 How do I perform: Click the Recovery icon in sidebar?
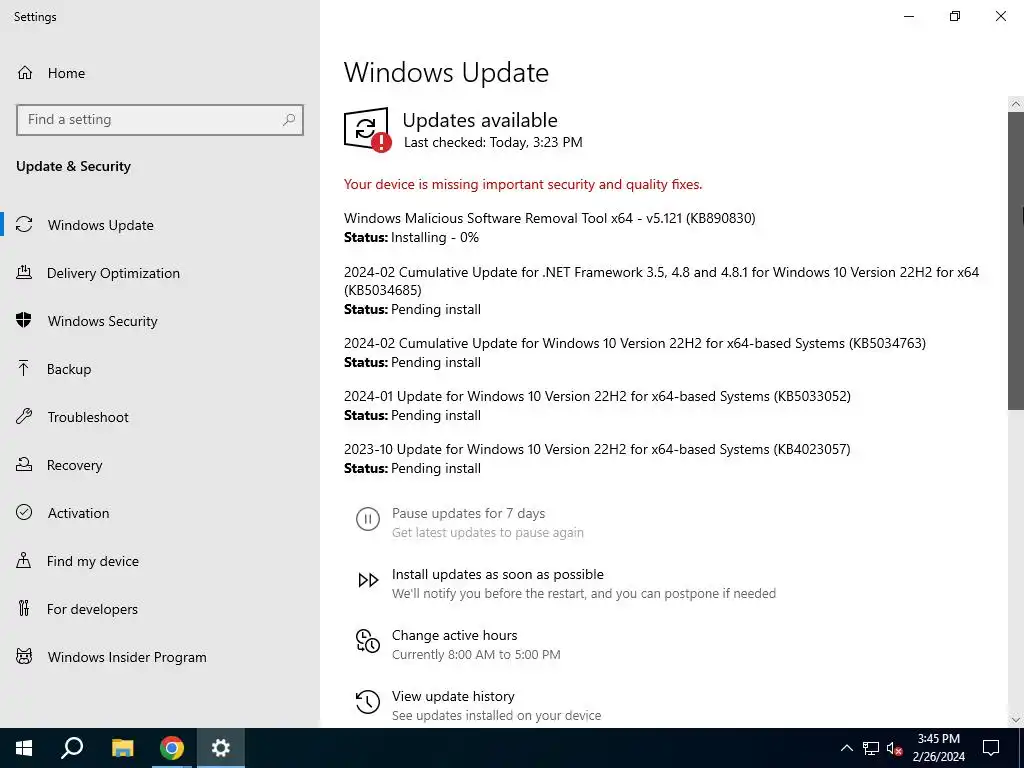[x=24, y=464]
